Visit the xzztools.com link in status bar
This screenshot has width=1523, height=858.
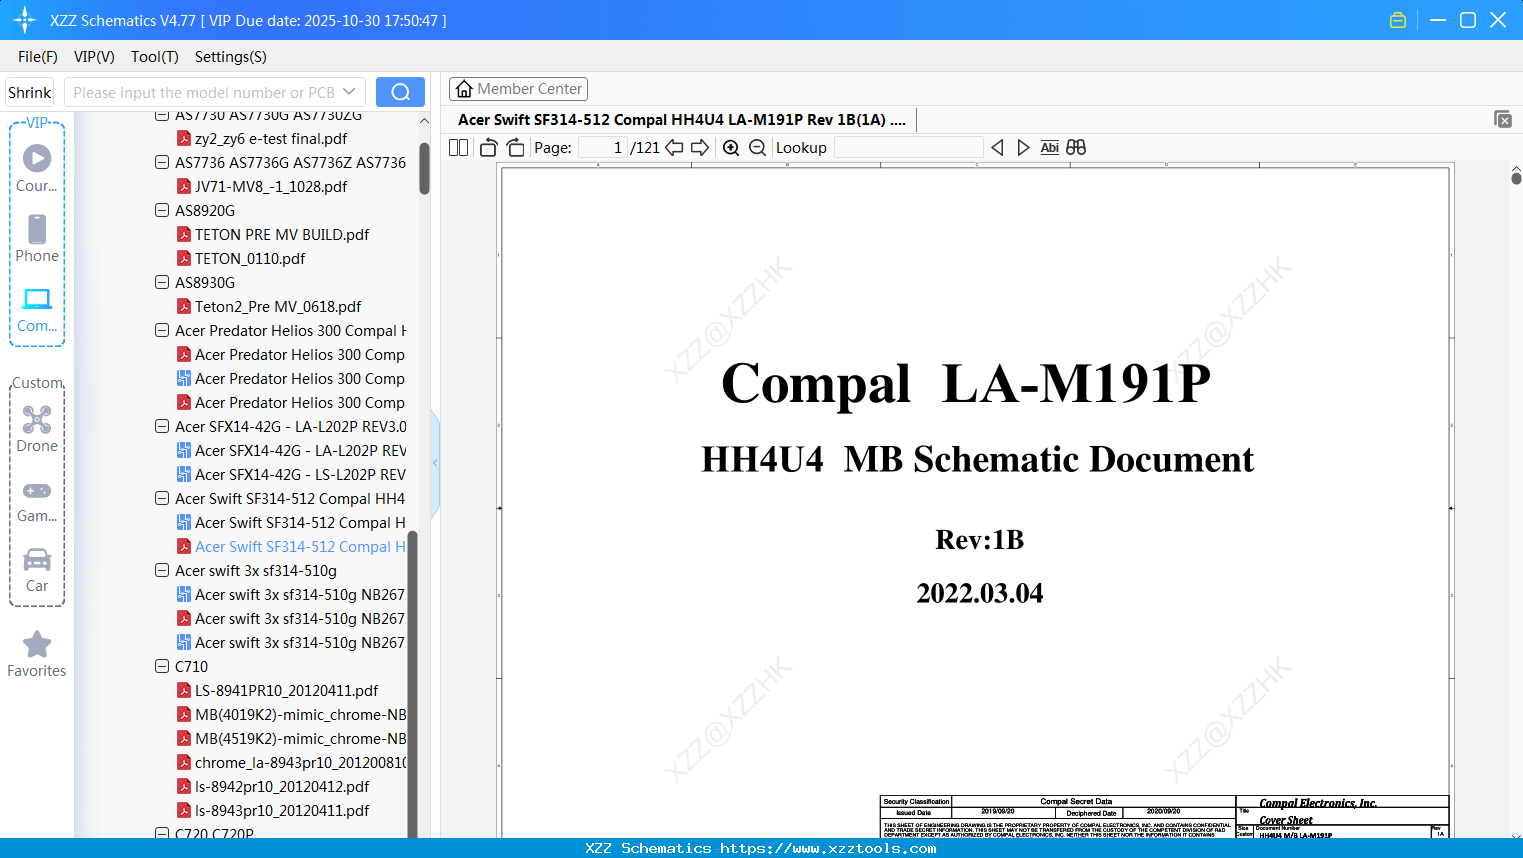click(828, 848)
